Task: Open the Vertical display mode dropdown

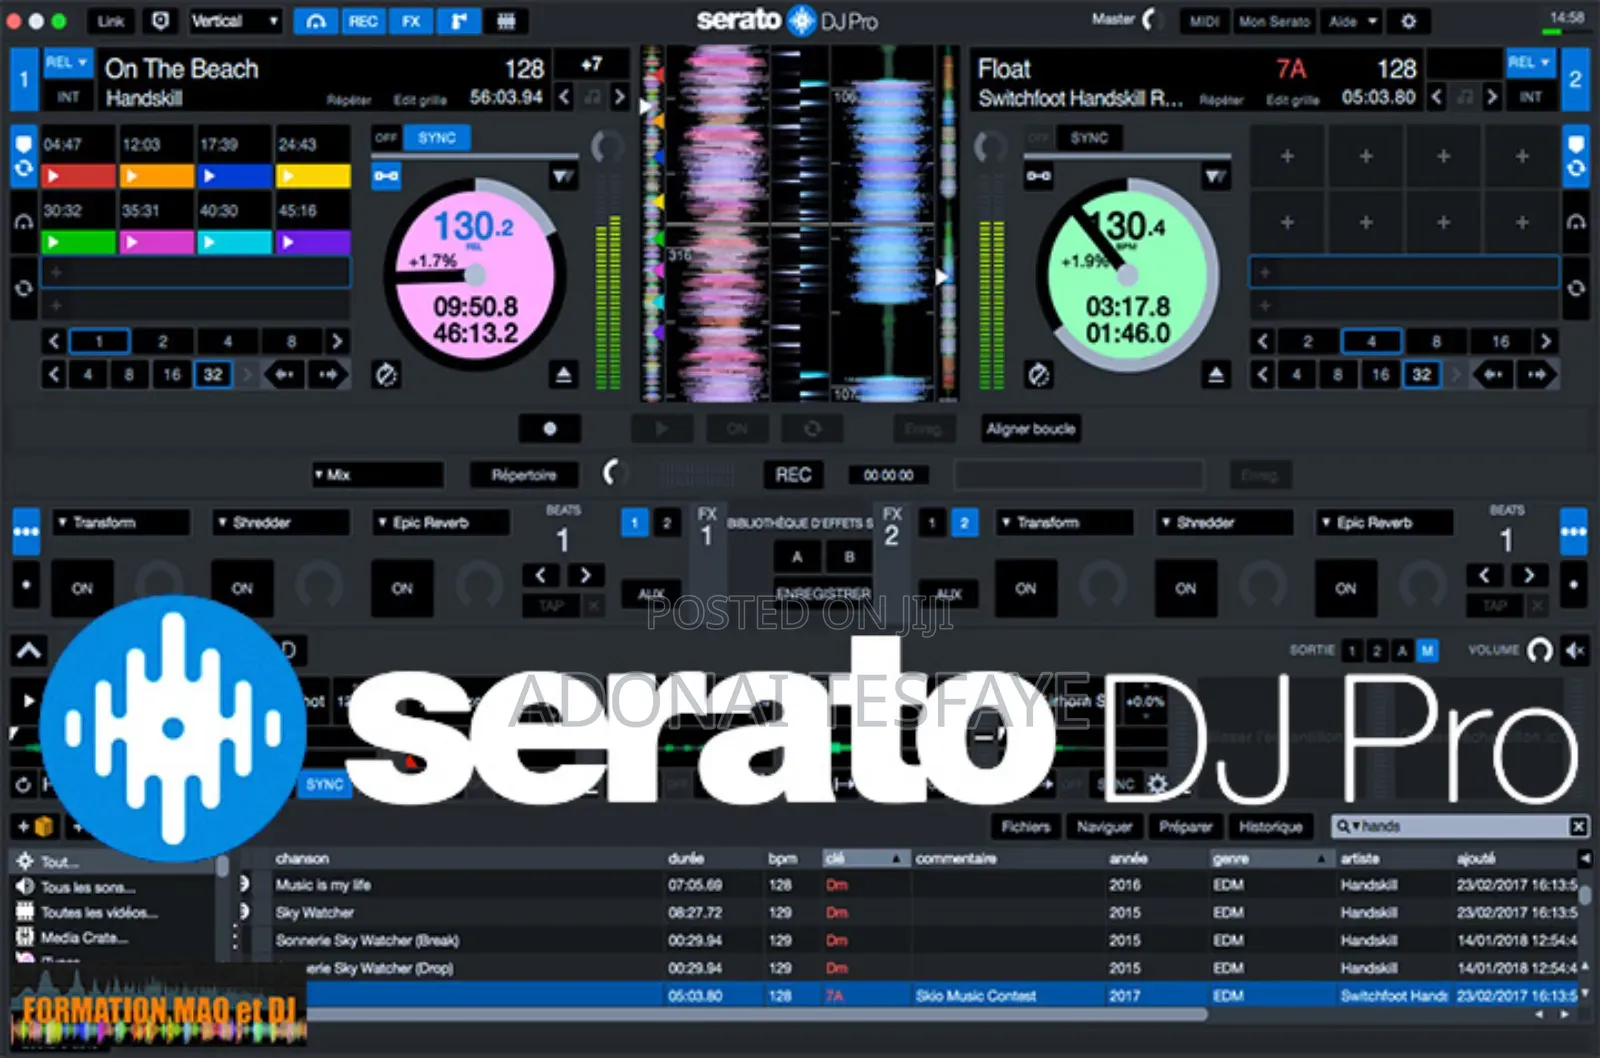Action: point(234,21)
